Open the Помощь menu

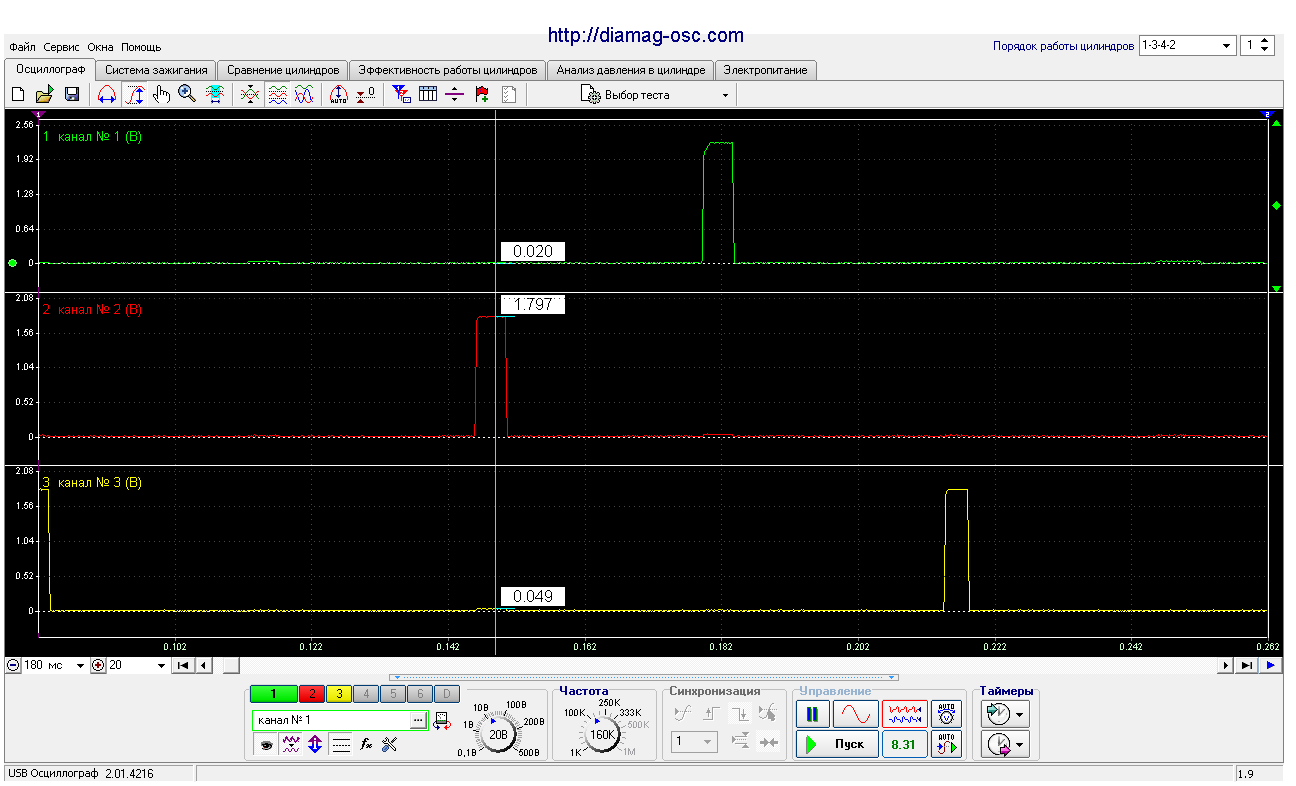coord(141,47)
